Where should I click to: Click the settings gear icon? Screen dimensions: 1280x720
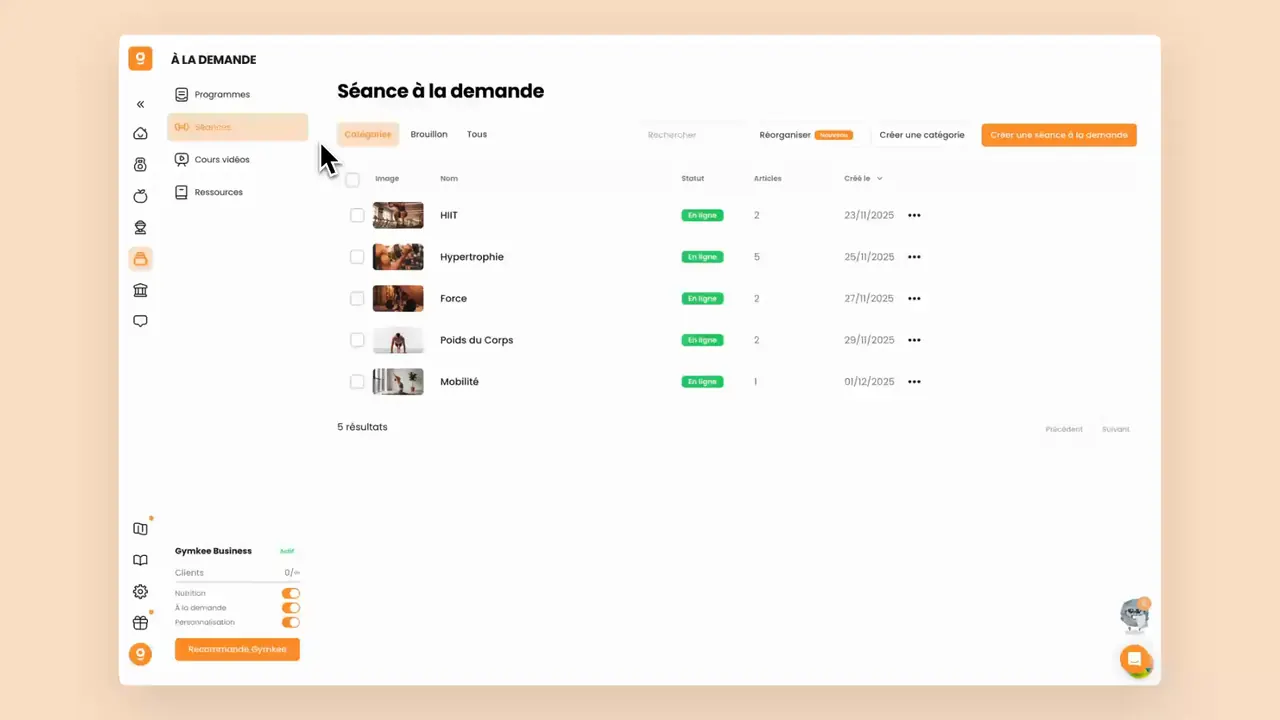coord(140,592)
